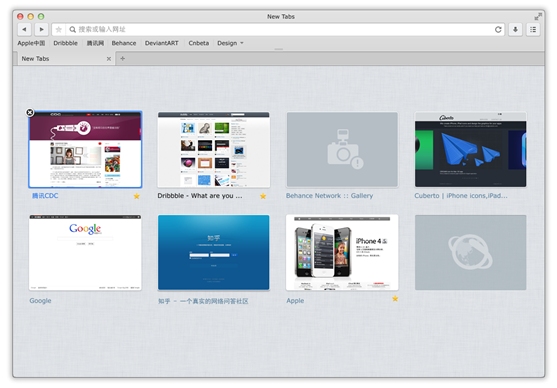Go forward with the right arrow button
This screenshot has width=557, height=388.
[x=42, y=29]
